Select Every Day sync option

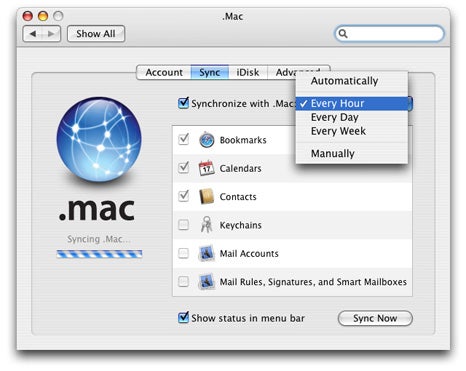click(352, 117)
